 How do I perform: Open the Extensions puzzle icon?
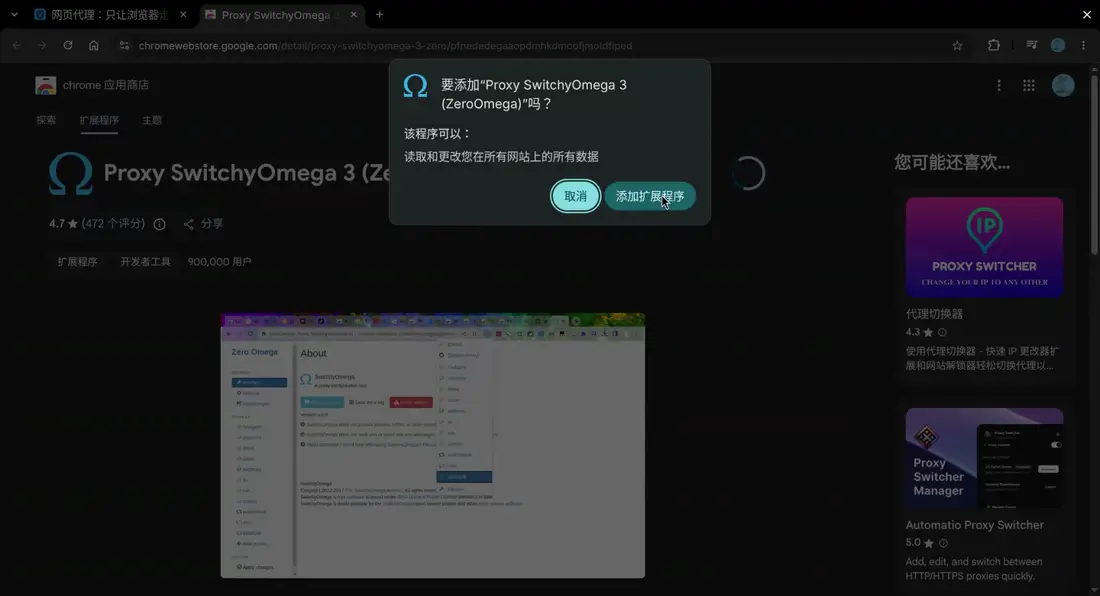(x=993, y=46)
